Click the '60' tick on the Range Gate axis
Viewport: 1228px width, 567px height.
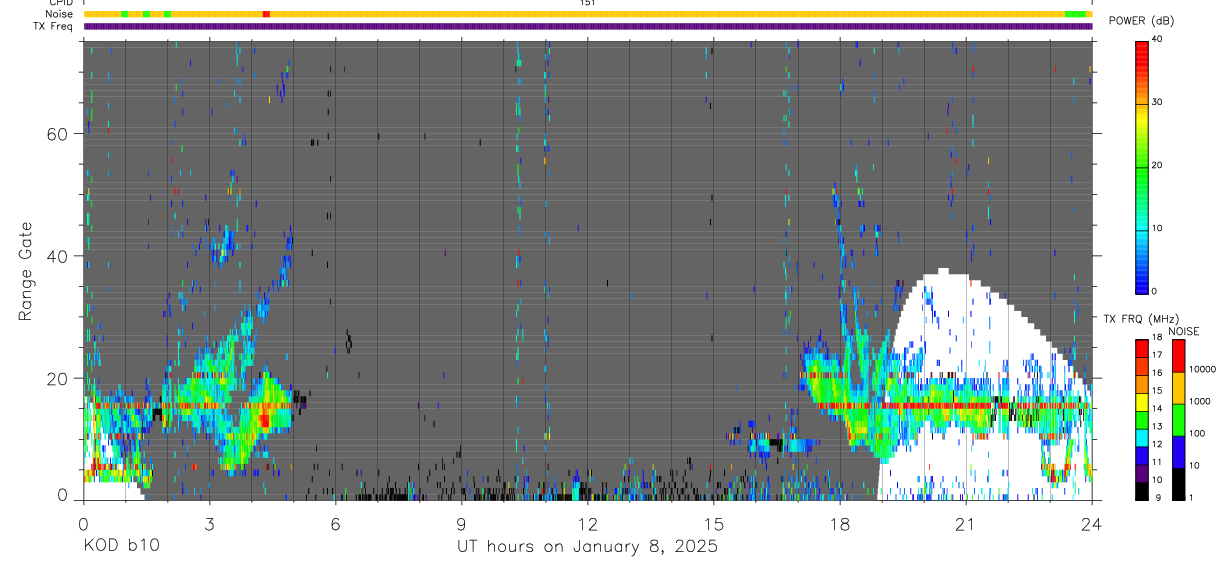58,134
